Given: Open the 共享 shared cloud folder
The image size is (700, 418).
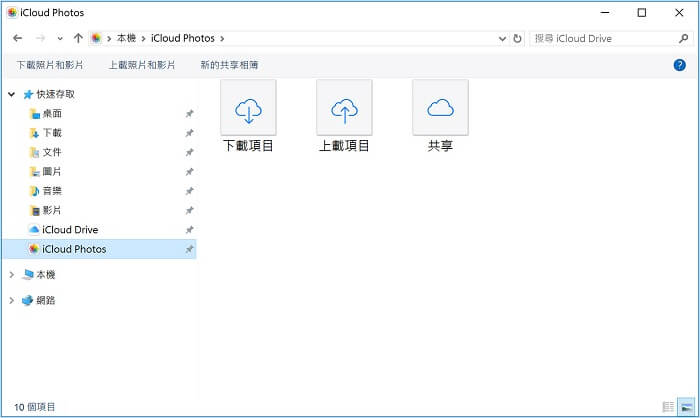Looking at the screenshot, I should click(440, 108).
